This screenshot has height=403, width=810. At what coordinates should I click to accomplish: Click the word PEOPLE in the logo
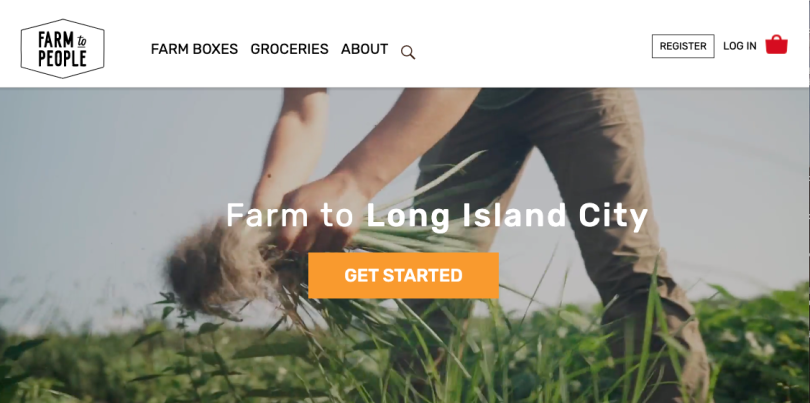pyautogui.click(x=62, y=59)
